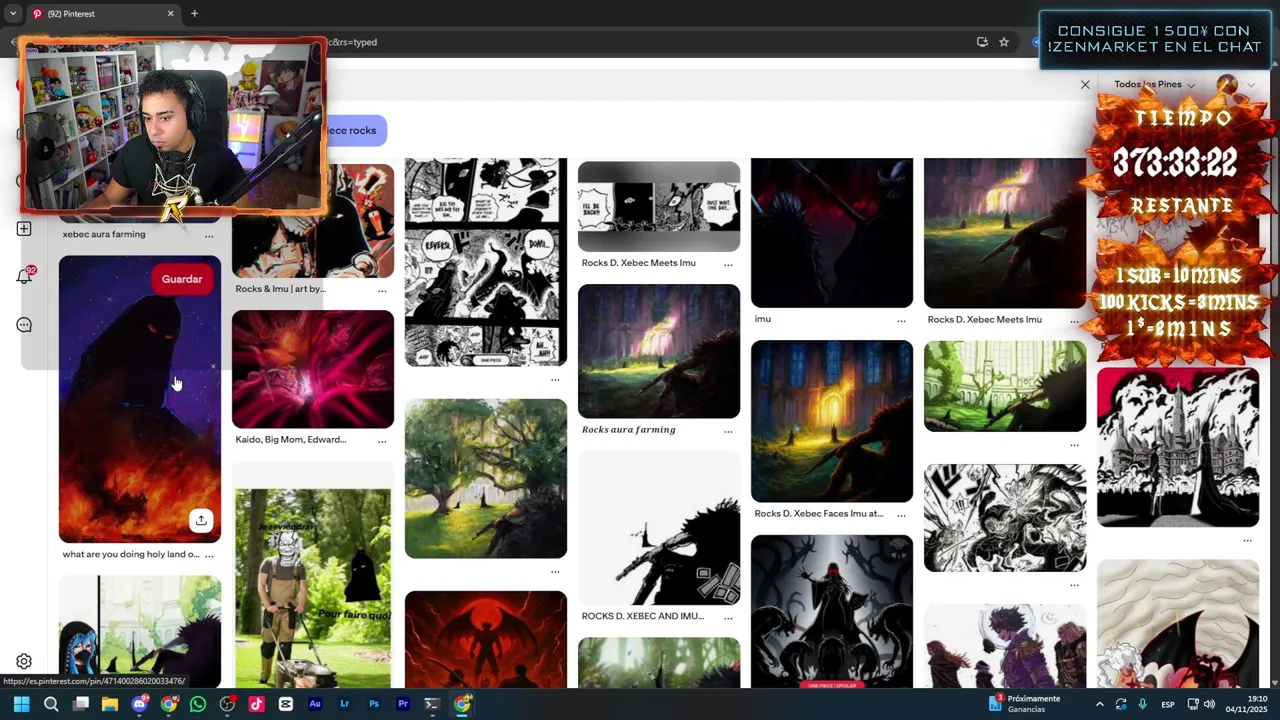Click the install app icon in address bar
This screenshot has width=1280, height=720.
click(x=982, y=42)
